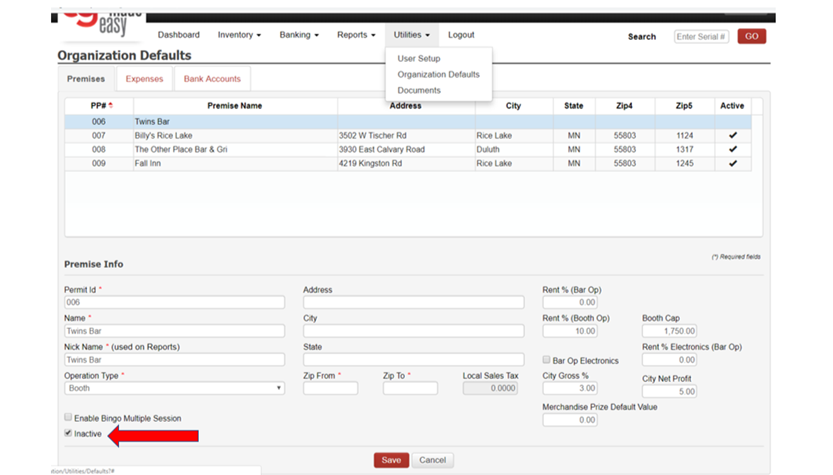This screenshot has height=475, width=833.
Task: Click the checkmark in Billy's Rice Lake row
Action: (733, 135)
